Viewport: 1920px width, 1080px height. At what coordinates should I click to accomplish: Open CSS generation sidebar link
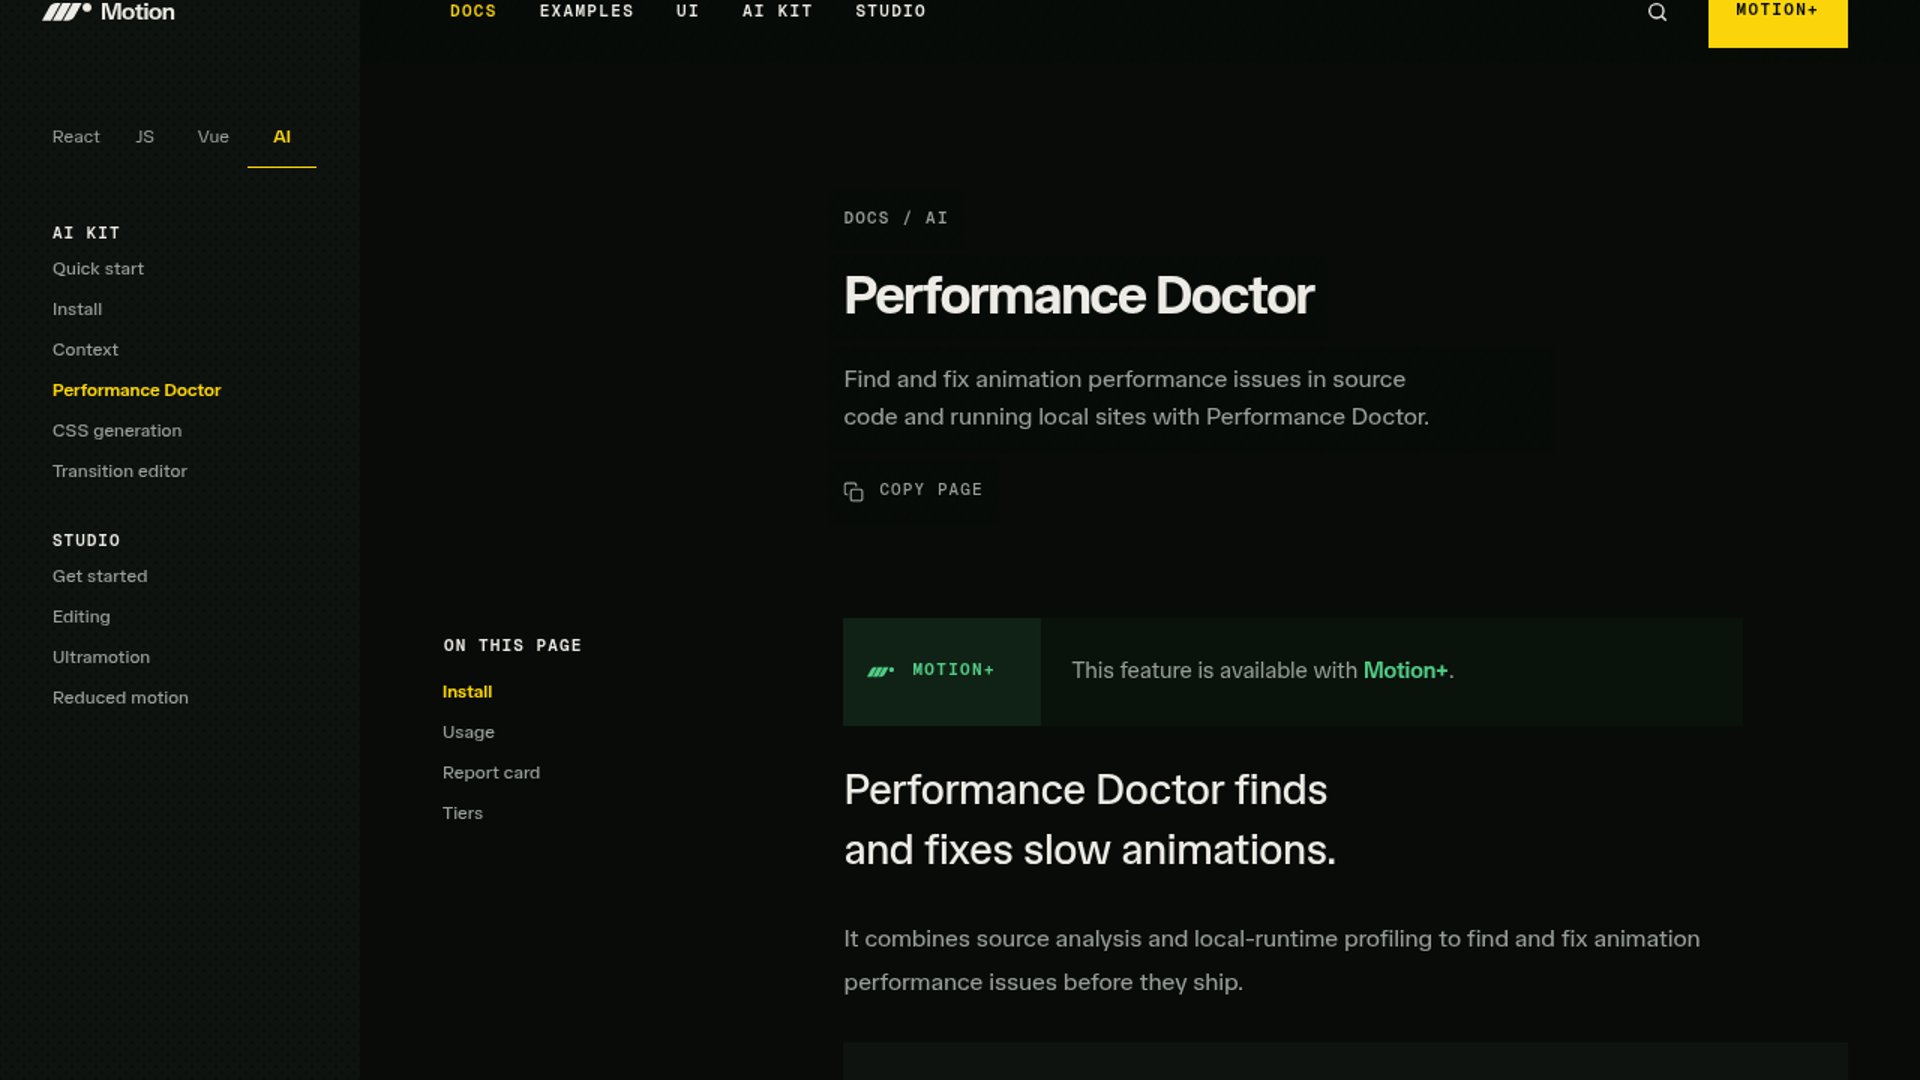point(117,431)
